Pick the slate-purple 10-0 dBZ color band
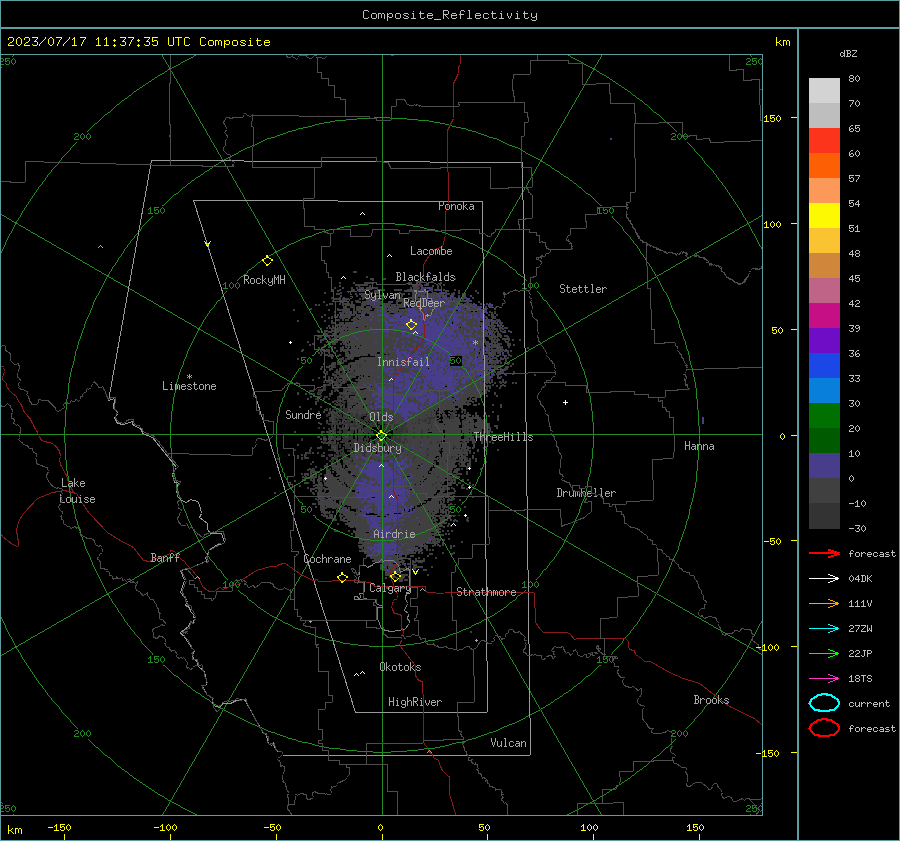The width and height of the screenshot is (900, 841). [x=824, y=465]
